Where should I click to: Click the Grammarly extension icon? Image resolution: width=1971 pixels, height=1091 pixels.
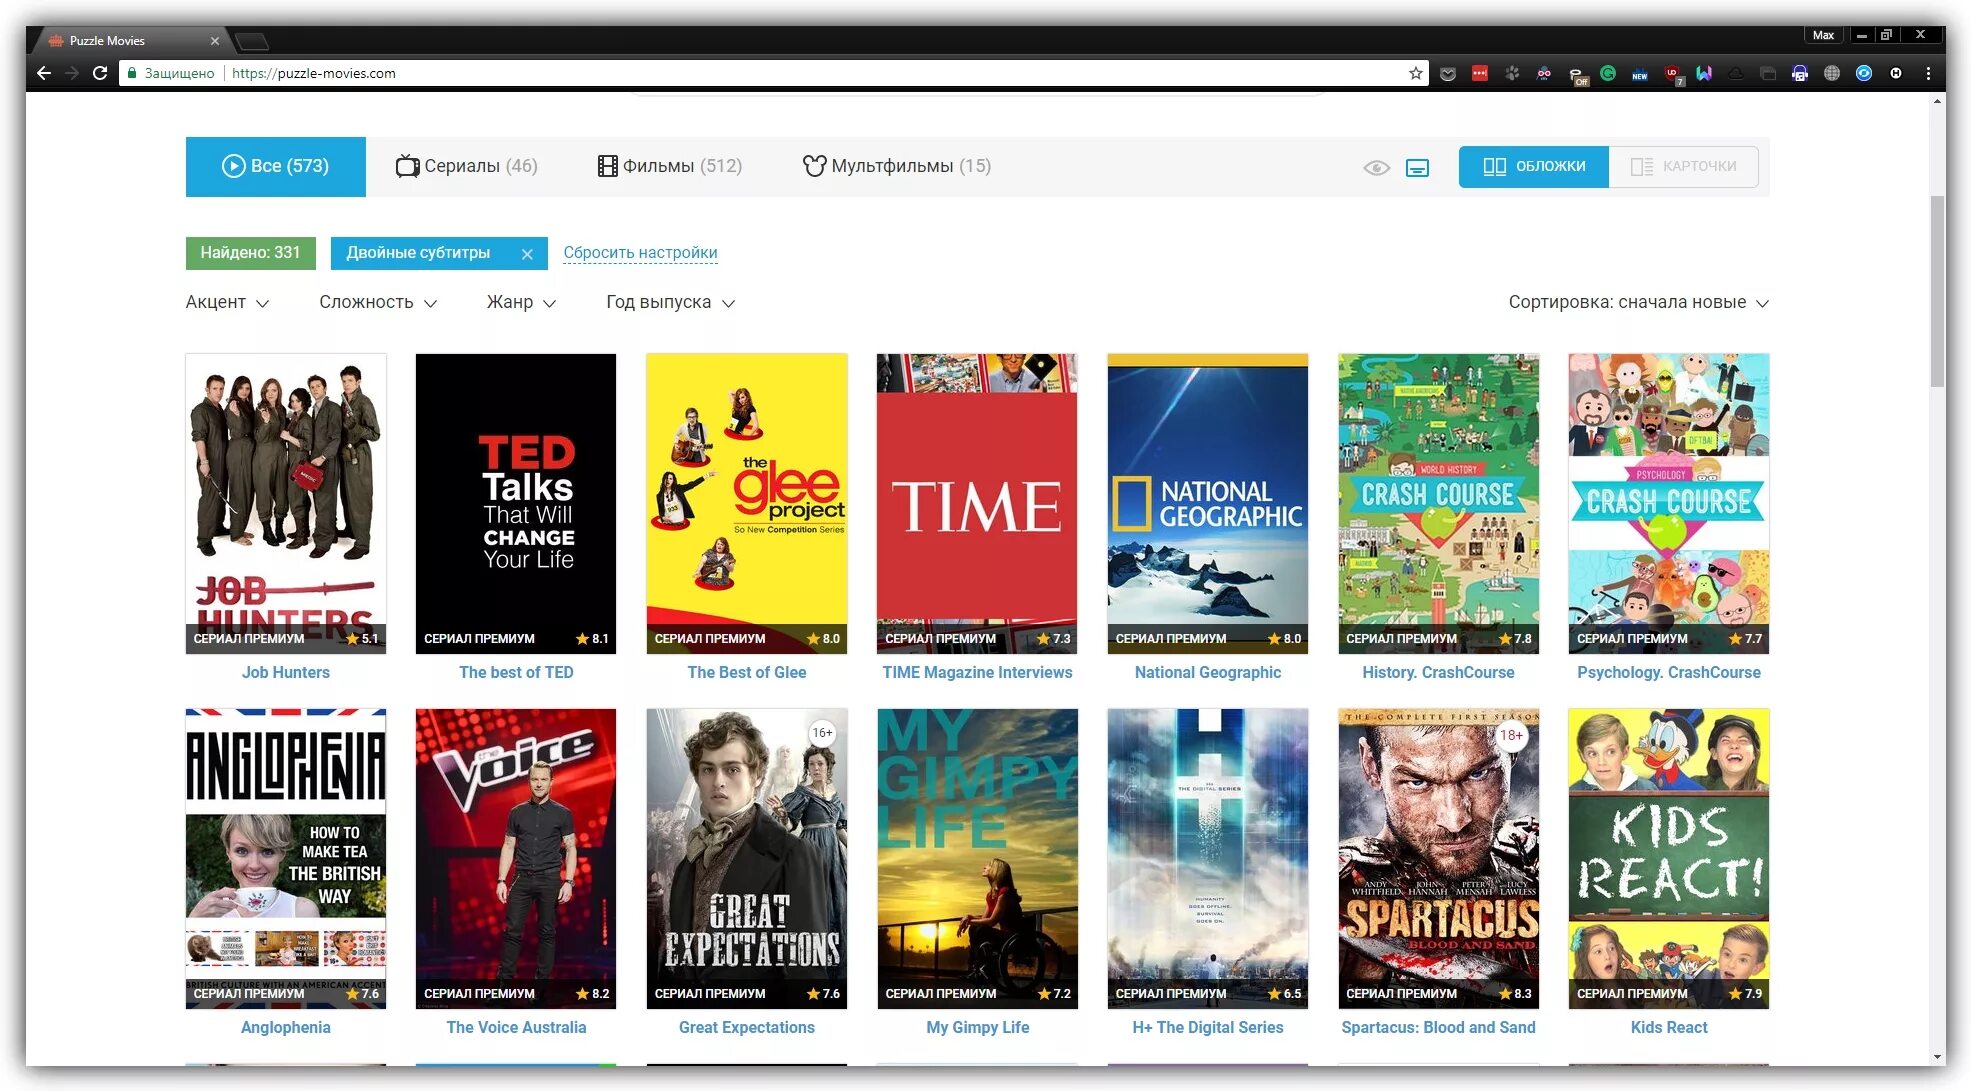(1608, 73)
